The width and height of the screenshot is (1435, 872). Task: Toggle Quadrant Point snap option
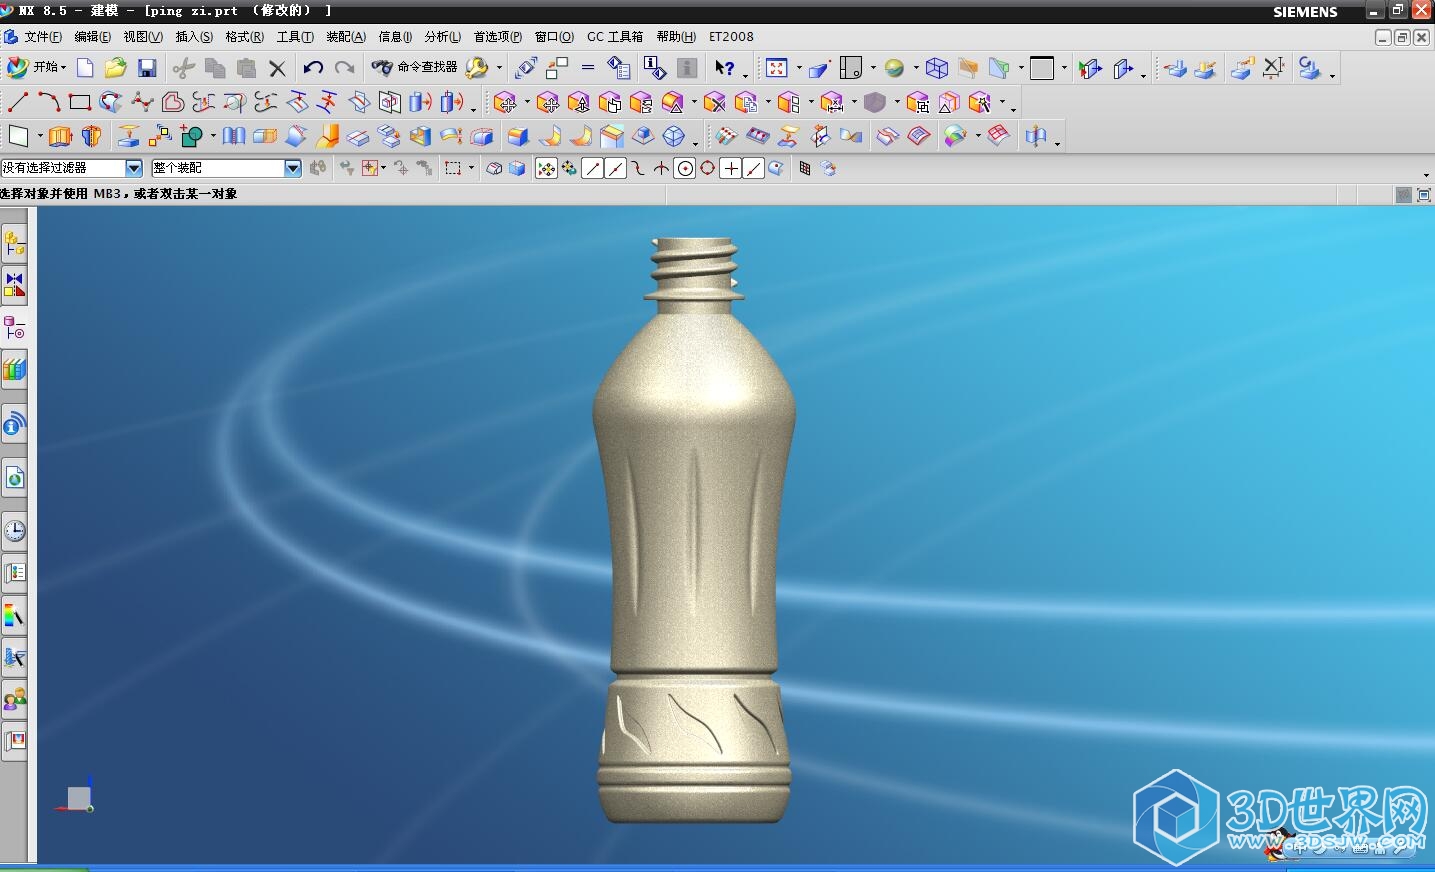click(x=708, y=169)
